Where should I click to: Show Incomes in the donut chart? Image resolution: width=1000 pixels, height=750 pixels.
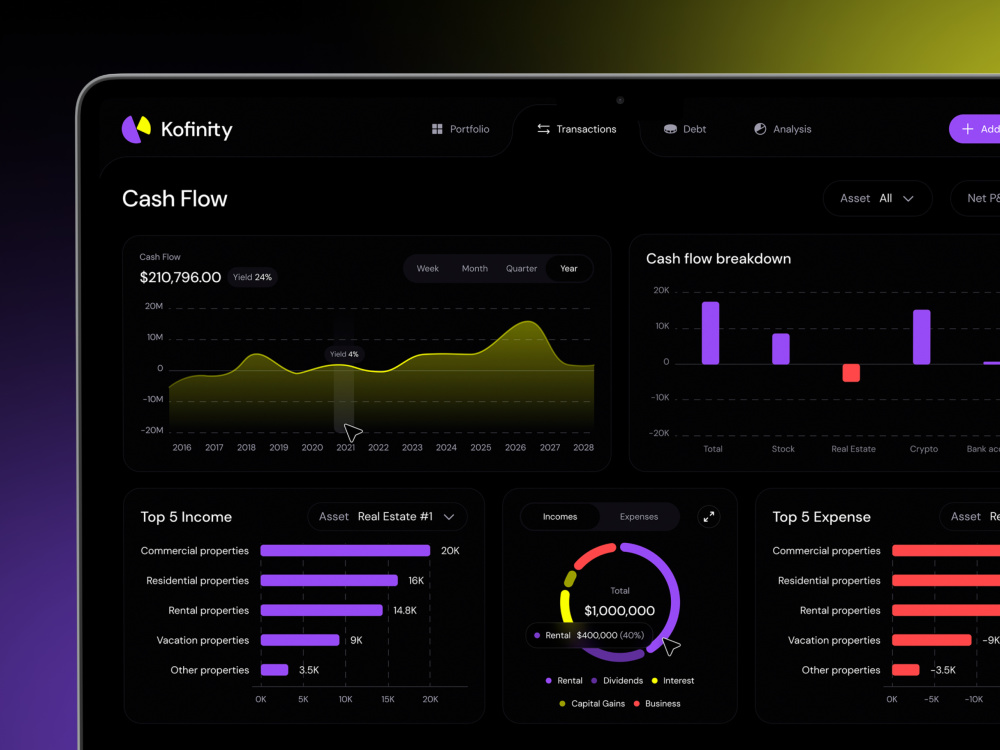tap(560, 517)
